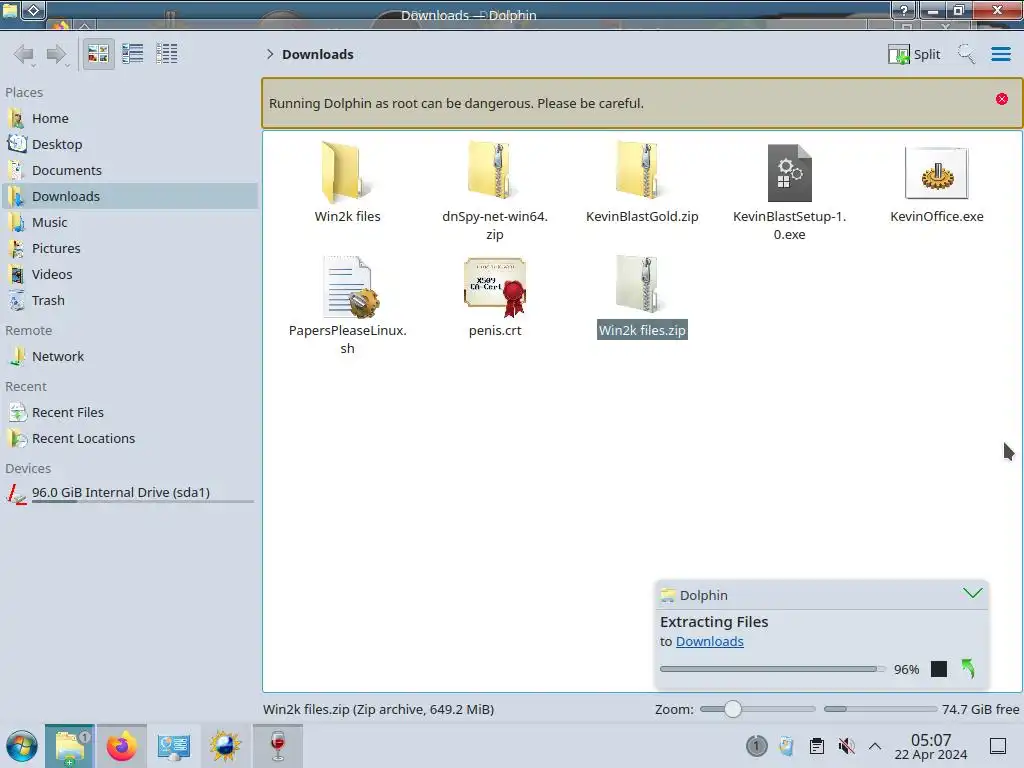Open Home in Places panel
Image resolution: width=1024 pixels, height=768 pixels.
pyautogui.click(x=131, y=118)
